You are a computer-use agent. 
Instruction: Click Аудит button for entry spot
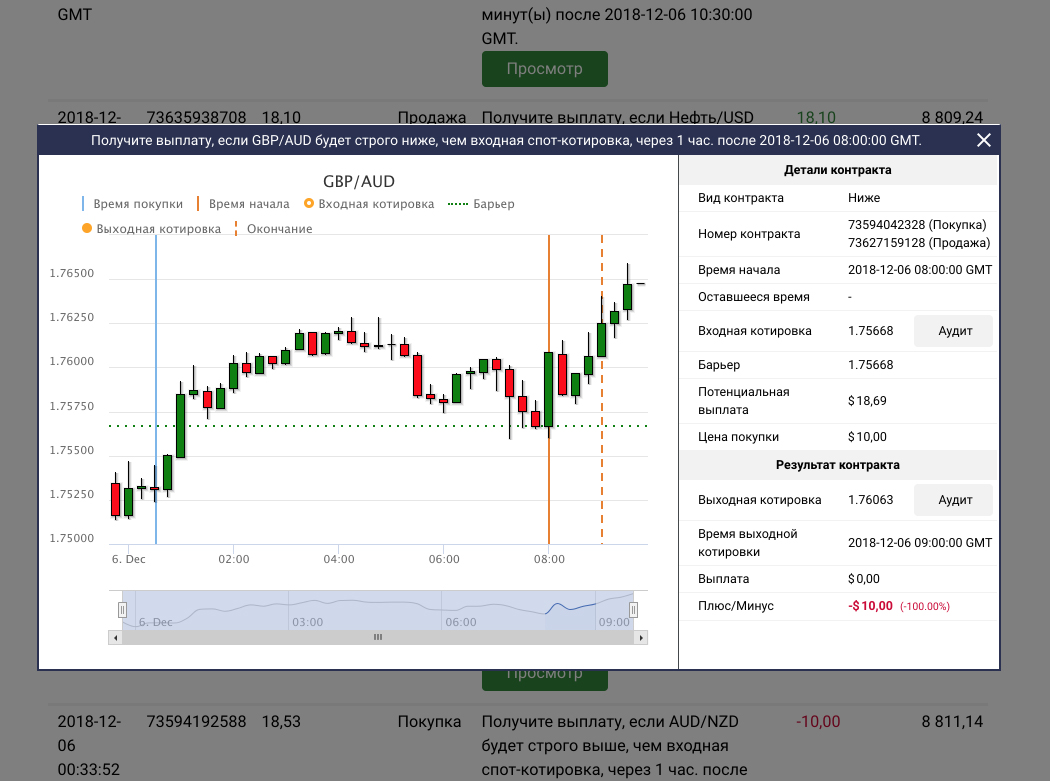click(x=955, y=331)
